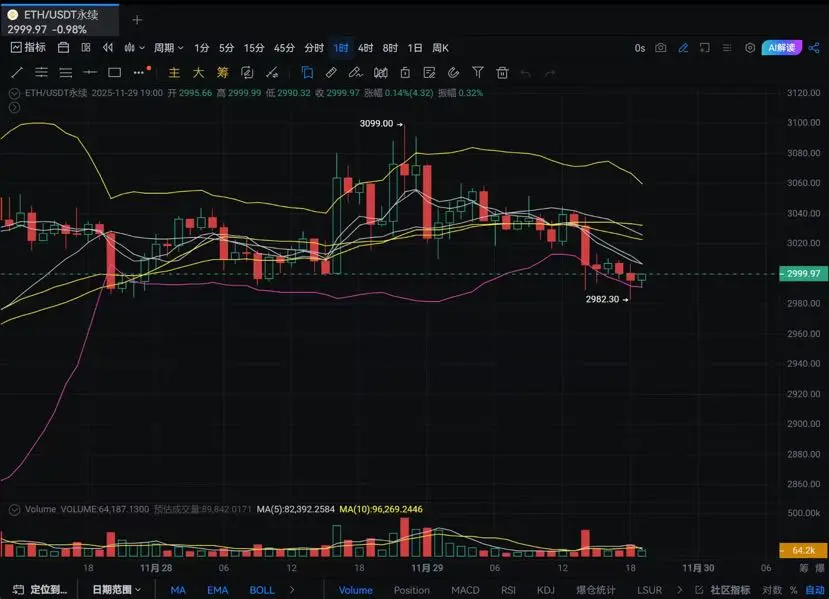
Task: Open chart settings gear icon
Action: click(x=750, y=48)
